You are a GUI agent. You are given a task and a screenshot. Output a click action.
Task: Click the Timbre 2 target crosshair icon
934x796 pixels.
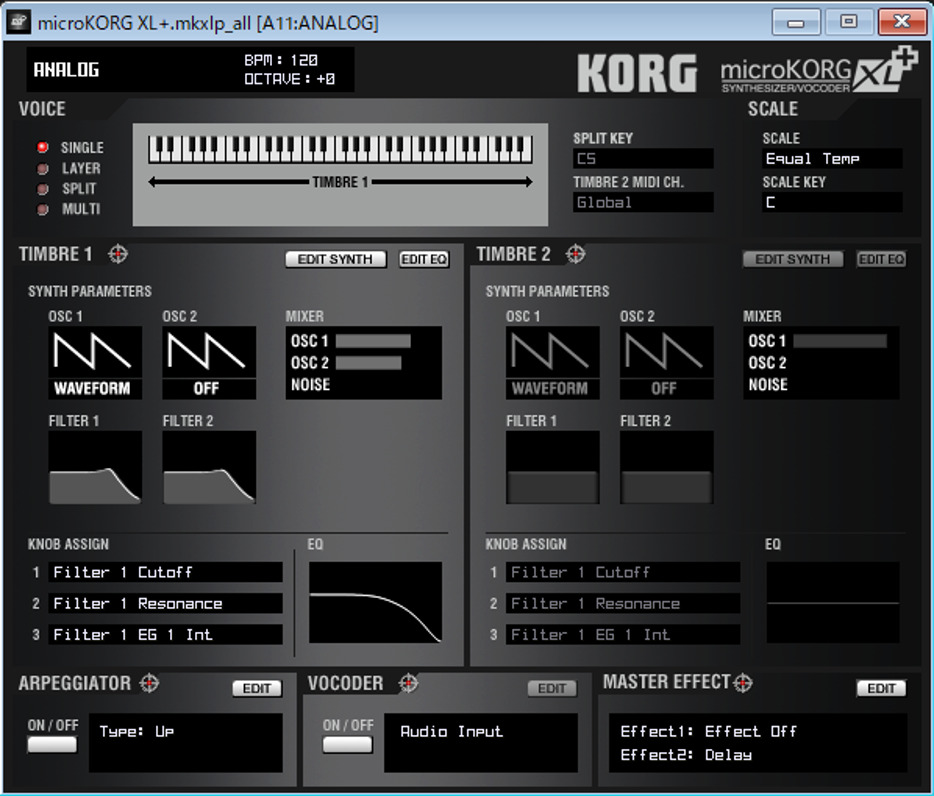(x=575, y=254)
